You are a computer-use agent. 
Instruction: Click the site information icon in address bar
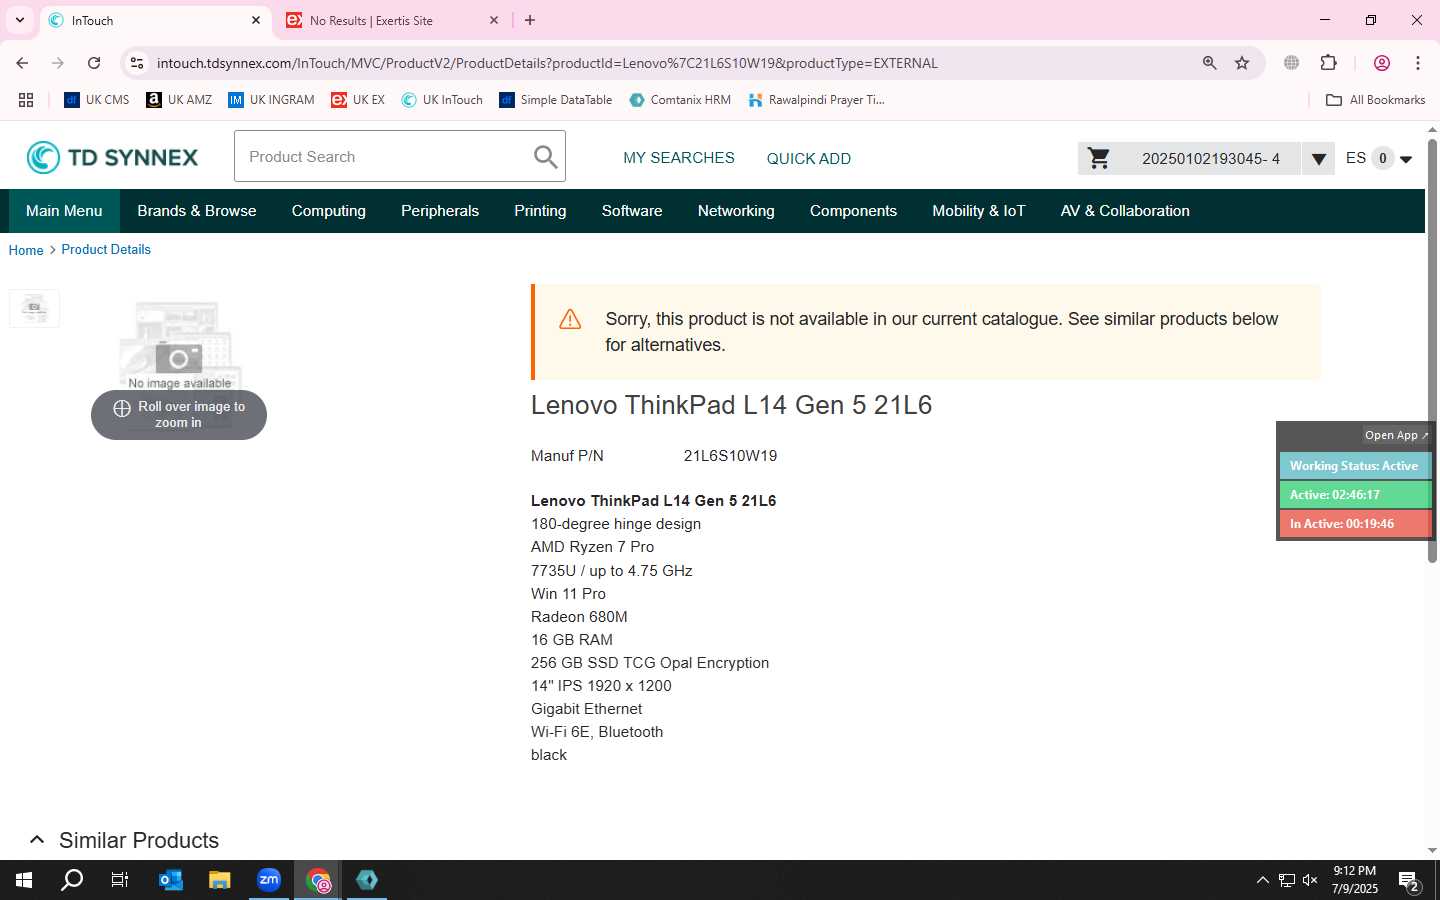point(137,63)
